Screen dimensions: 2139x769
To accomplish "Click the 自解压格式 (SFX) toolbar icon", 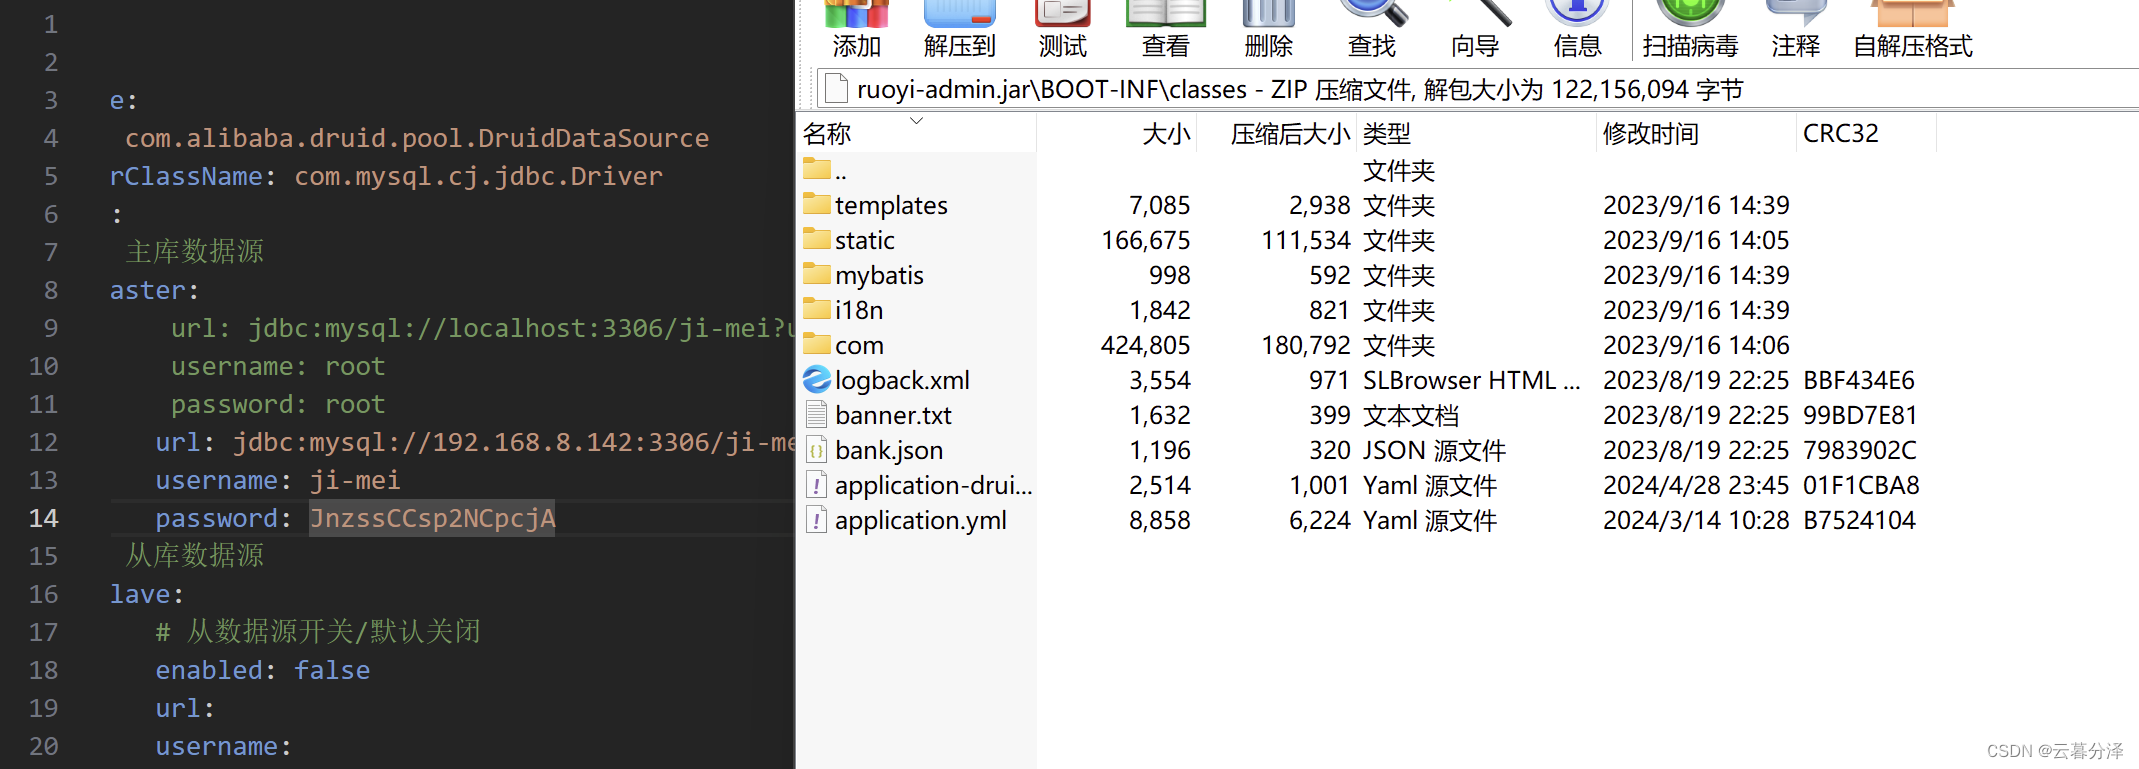I will [x=1912, y=28].
